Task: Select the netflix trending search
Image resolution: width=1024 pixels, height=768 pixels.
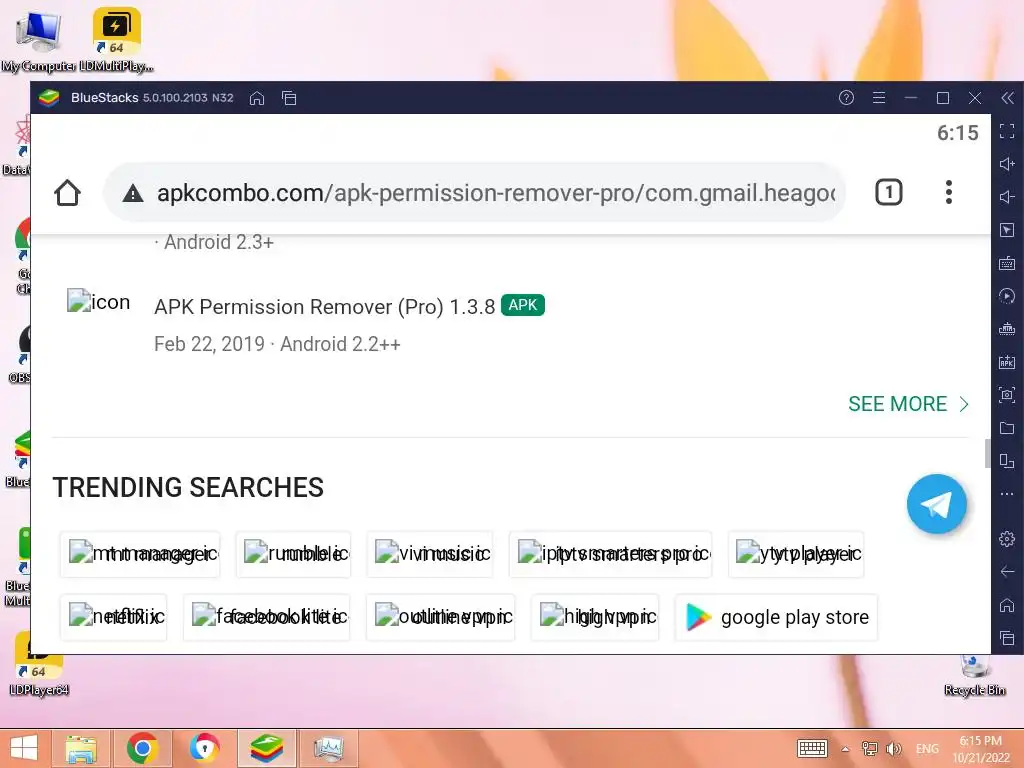Action: 114,617
